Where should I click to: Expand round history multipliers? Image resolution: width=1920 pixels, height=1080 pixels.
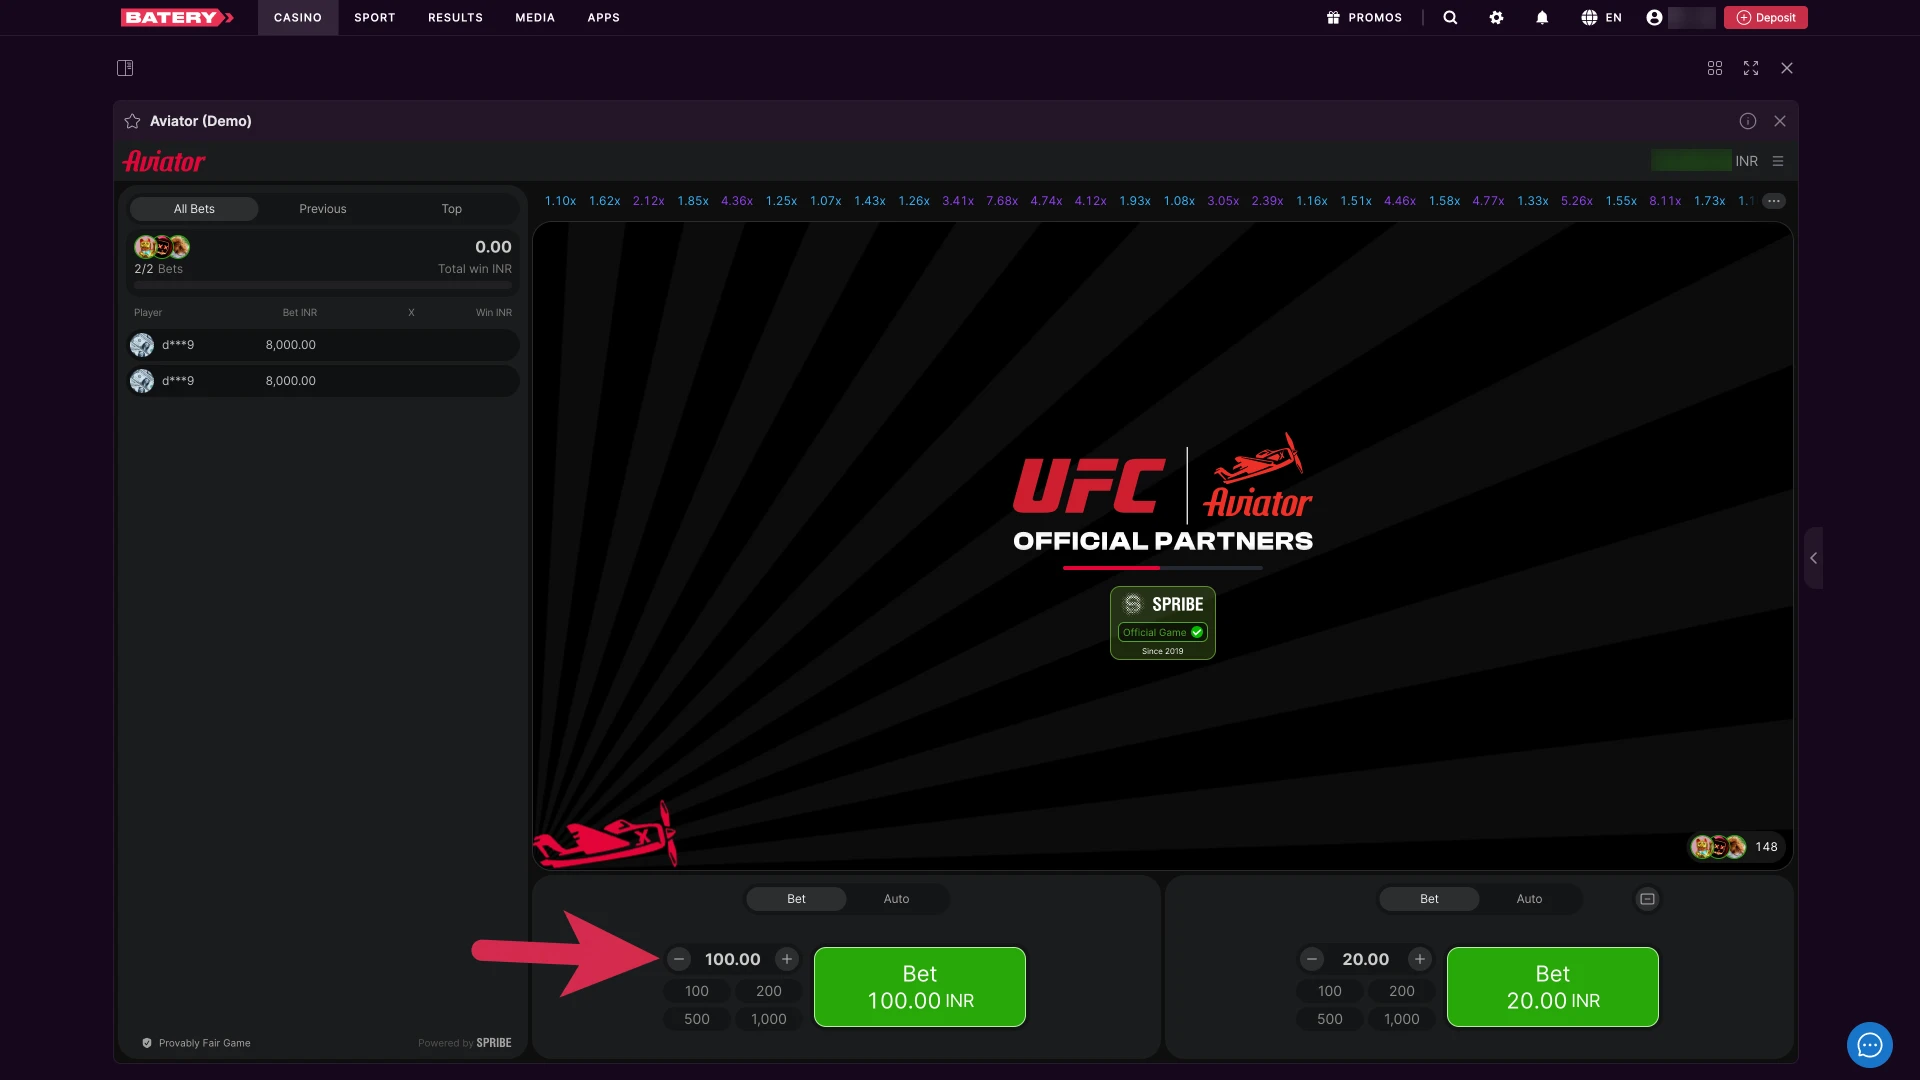[x=1774, y=201]
